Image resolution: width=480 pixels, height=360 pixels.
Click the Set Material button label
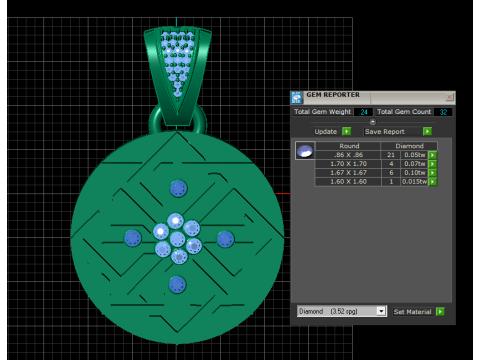(413, 312)
